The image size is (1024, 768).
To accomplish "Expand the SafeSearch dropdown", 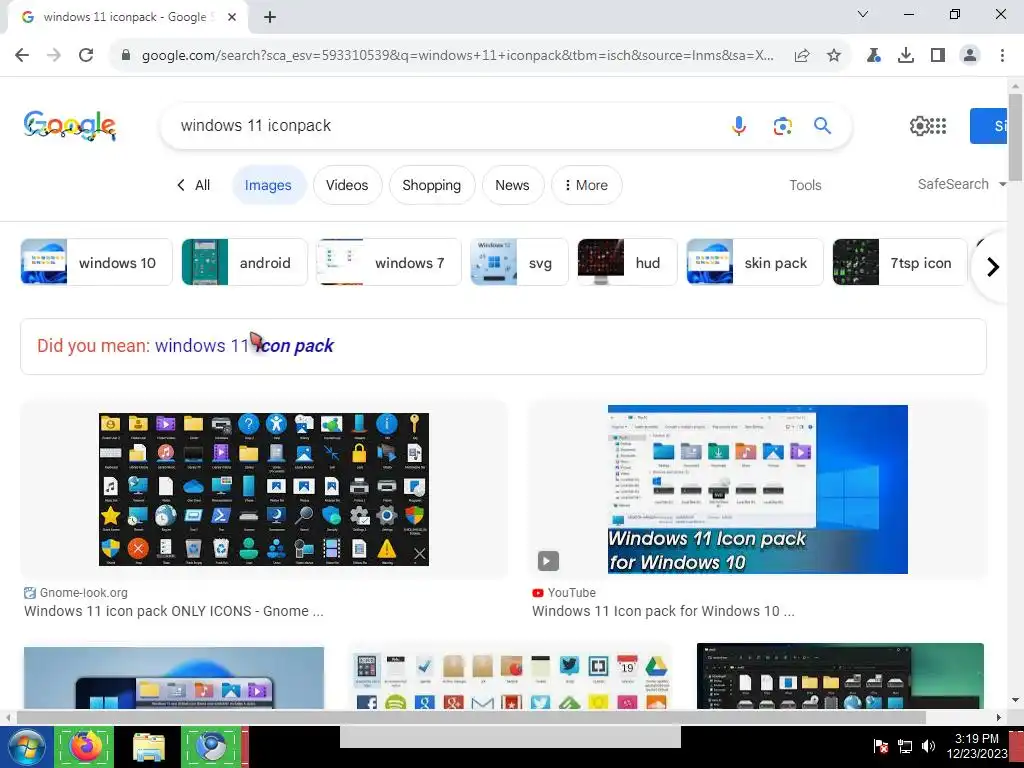I will coord(961,185).
